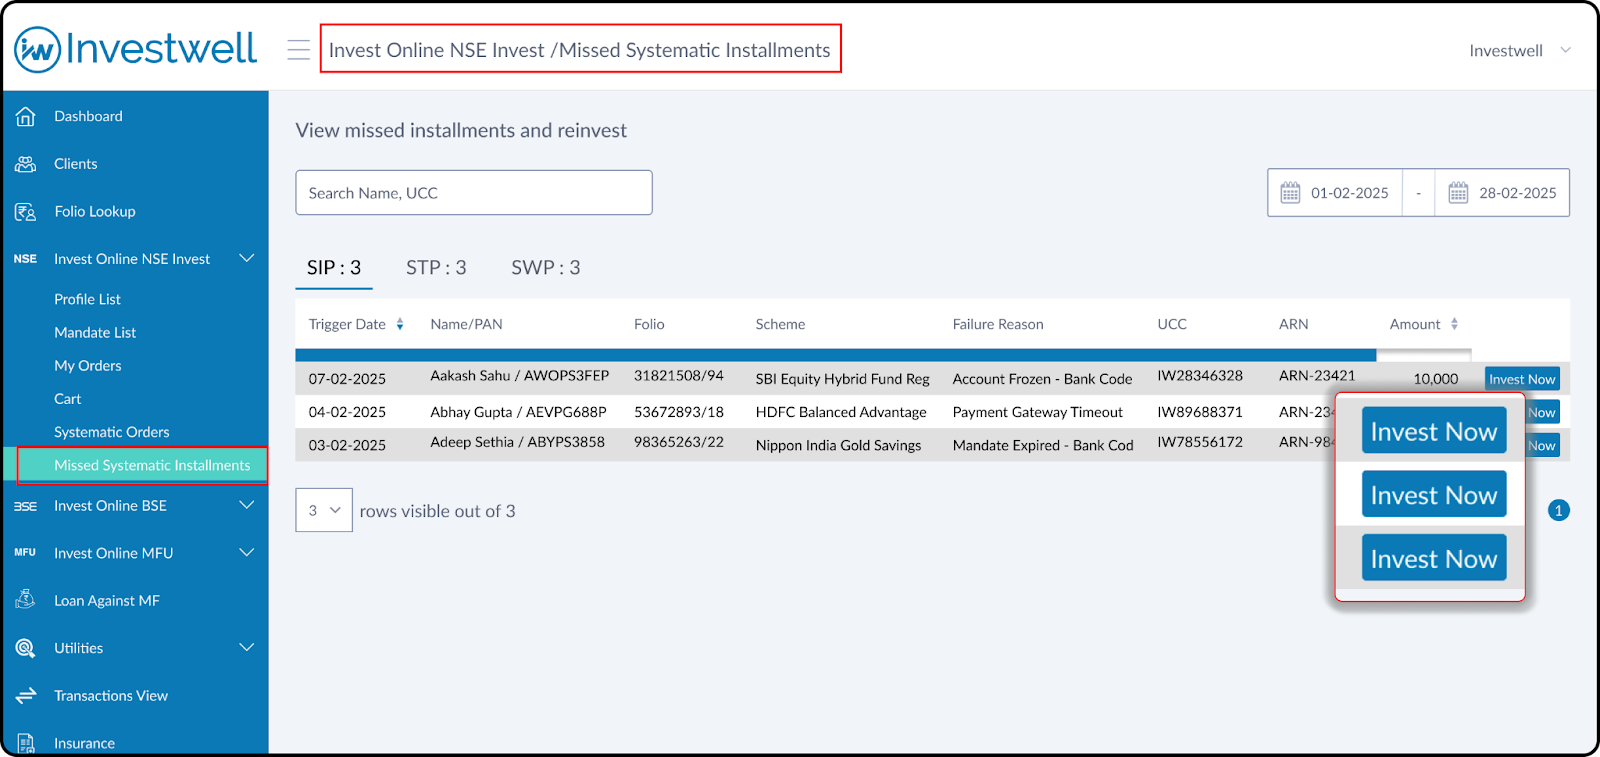Open Mandate List submenu item
The height and width of the screenshot is (757, 1600).
(95, 332)
